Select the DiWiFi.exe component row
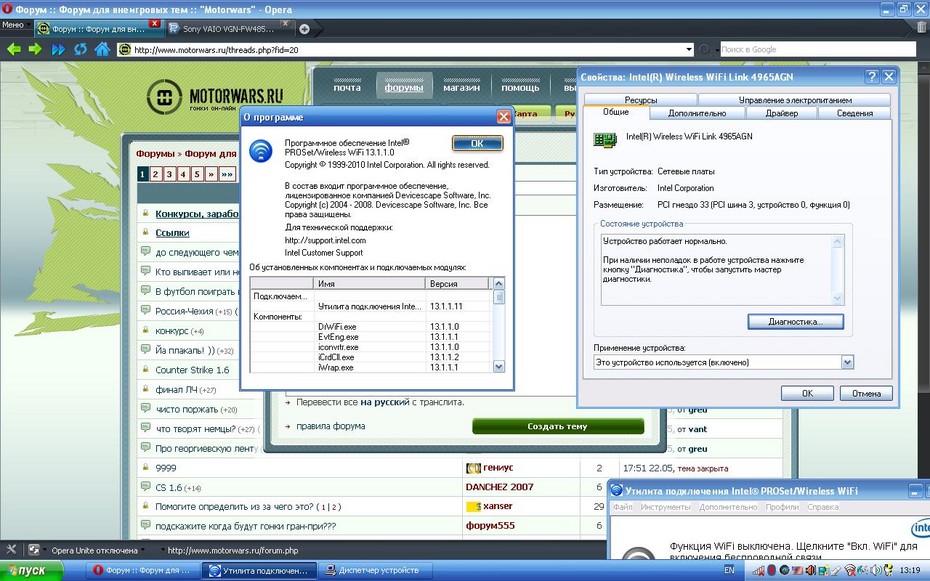Viewport: 930px width, 581px height. pos(371,327)
